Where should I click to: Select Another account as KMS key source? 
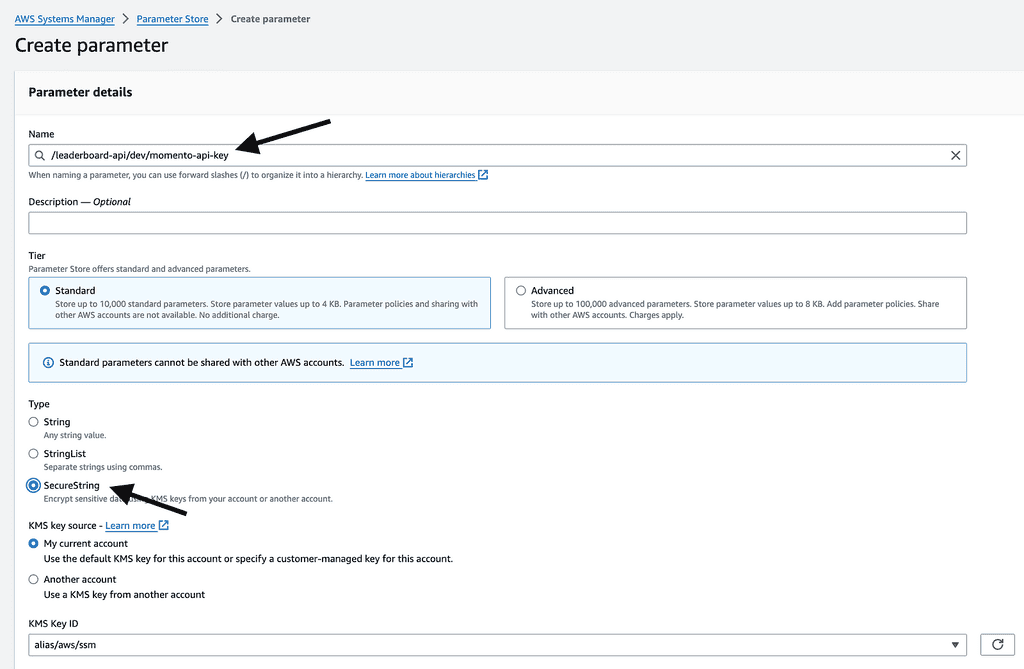[x=34, y=580]
